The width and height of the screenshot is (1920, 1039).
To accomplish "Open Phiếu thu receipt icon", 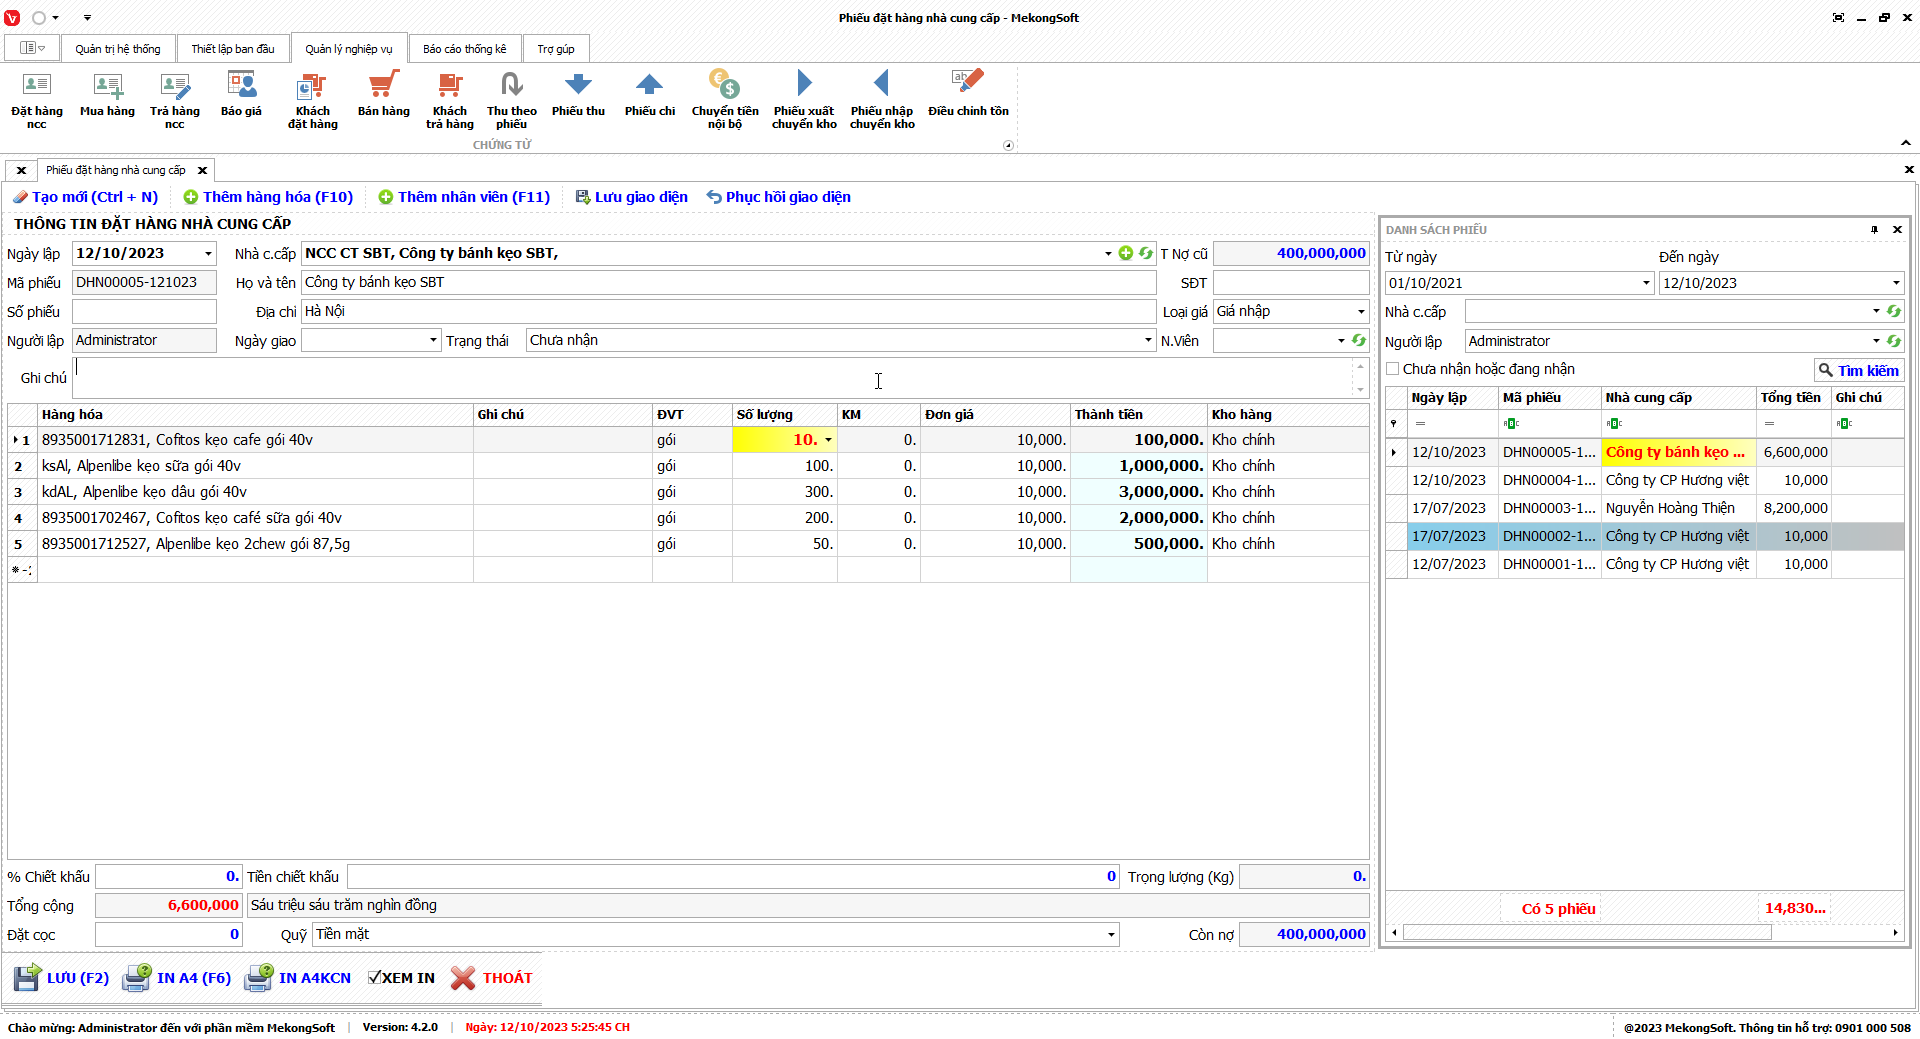I will 578,95.
